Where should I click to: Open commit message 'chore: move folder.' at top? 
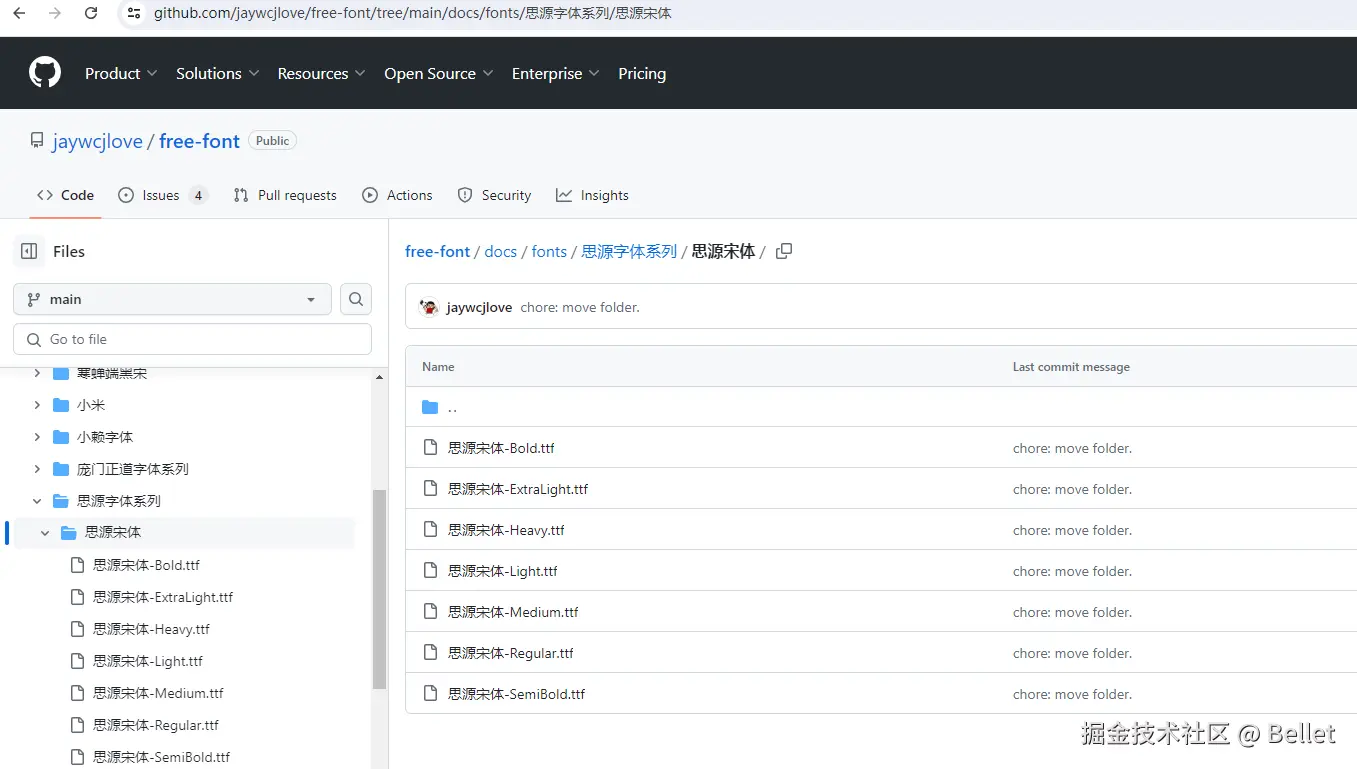pyautogui.click(x=580, y=307)
